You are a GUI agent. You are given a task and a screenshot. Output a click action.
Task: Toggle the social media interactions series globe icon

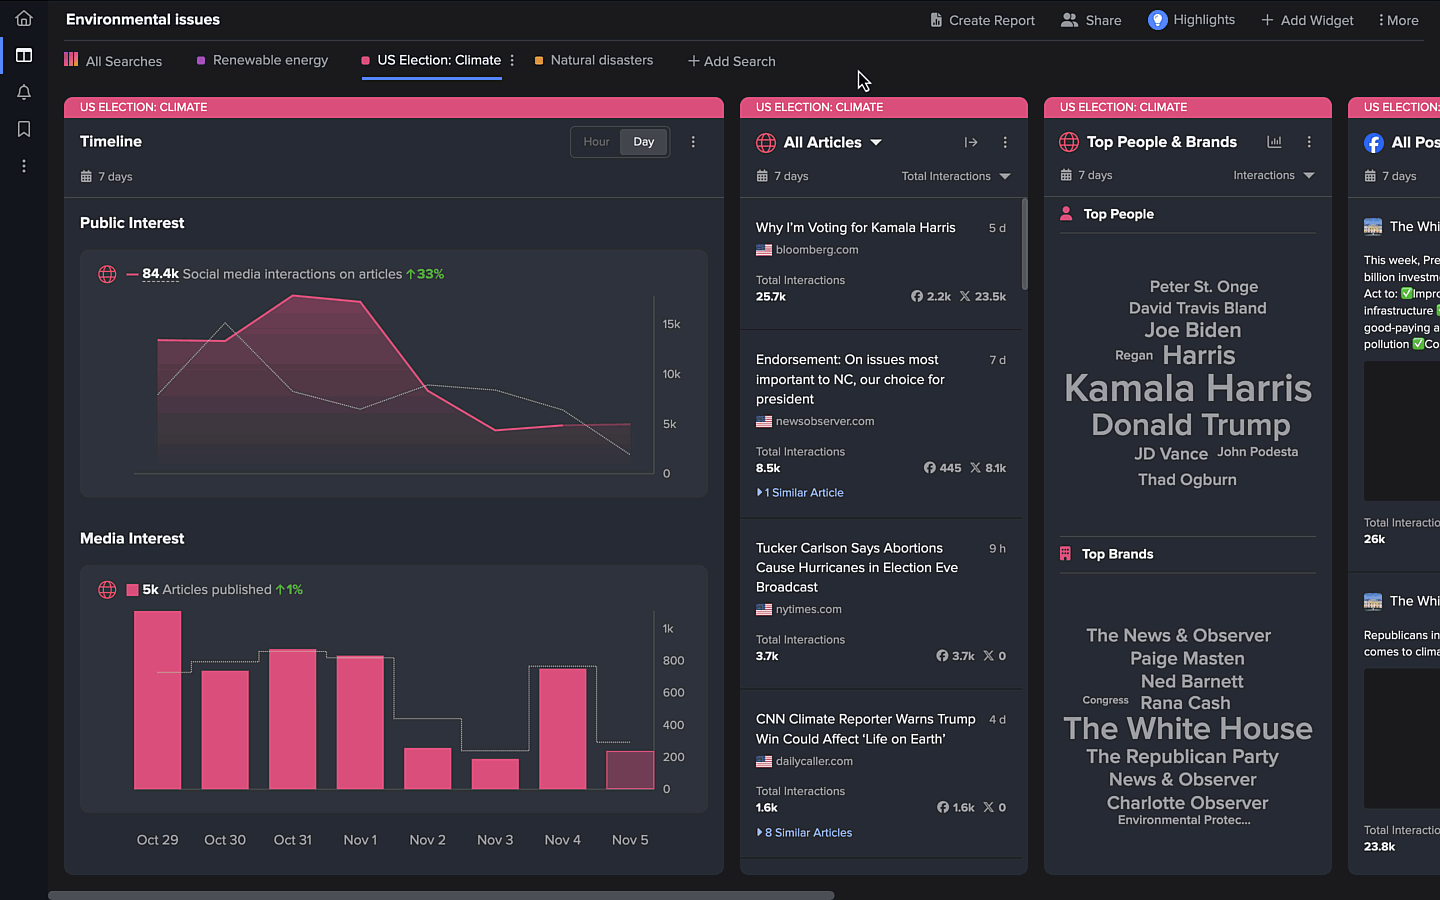click(107, 274)
